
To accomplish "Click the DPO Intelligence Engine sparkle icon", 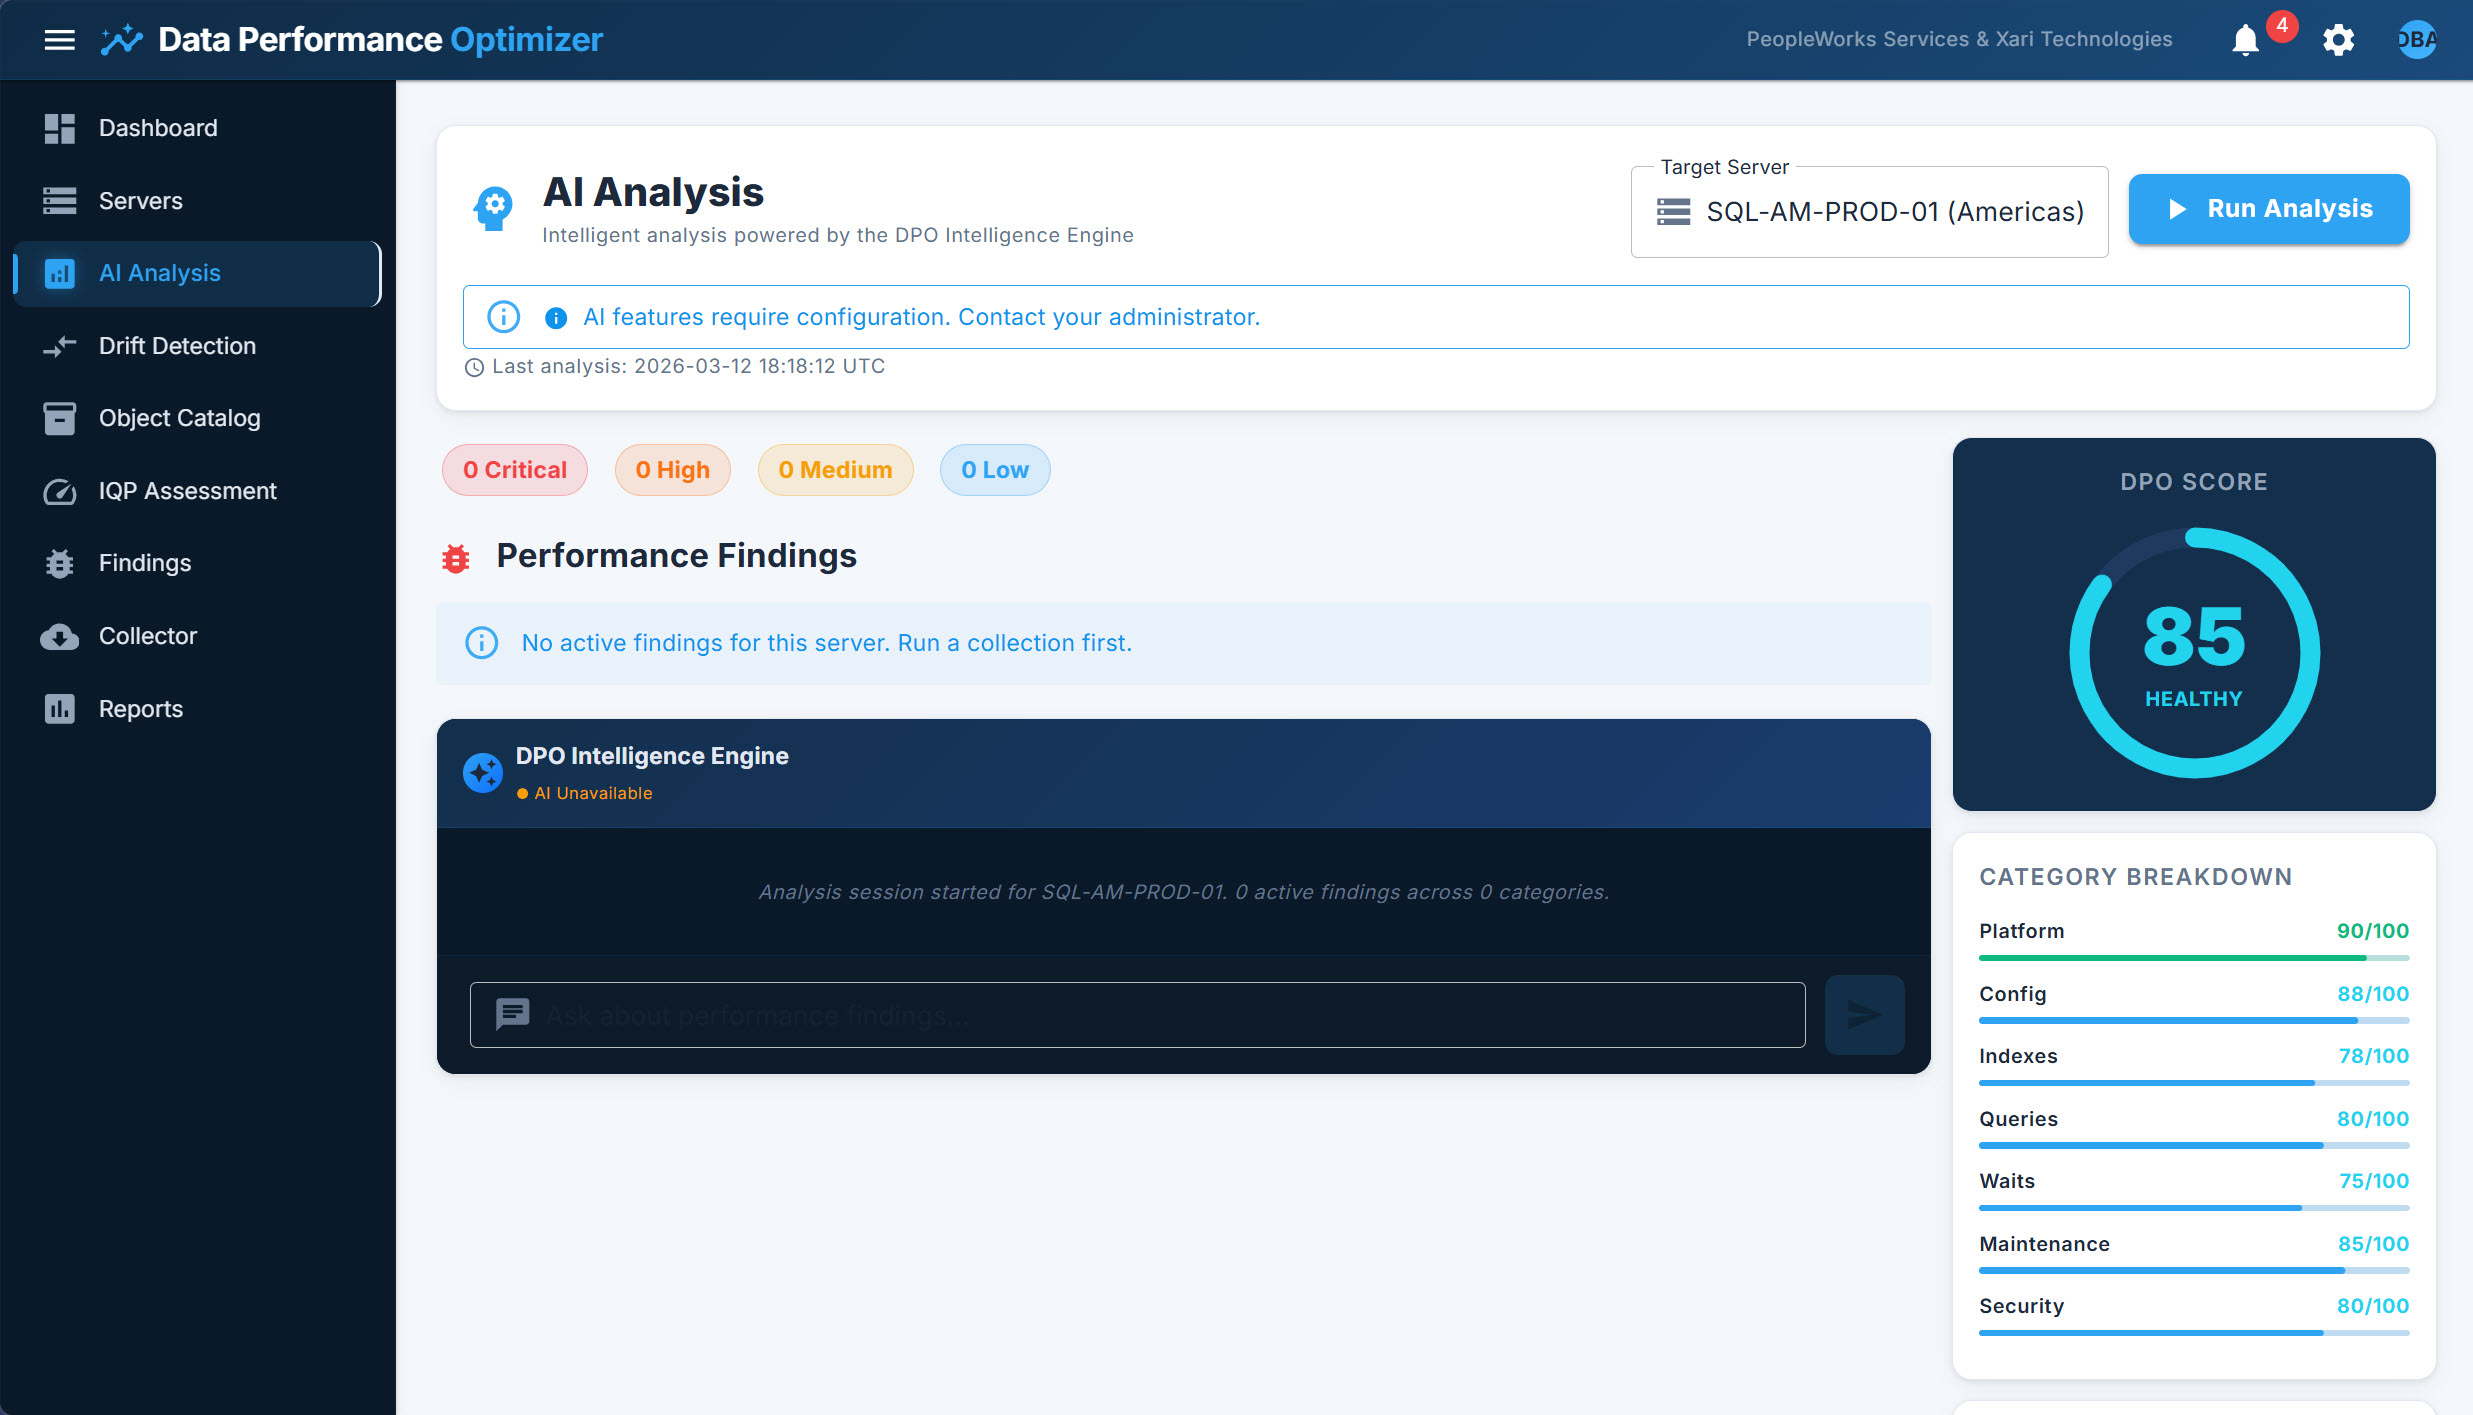I will pos(482,772).
